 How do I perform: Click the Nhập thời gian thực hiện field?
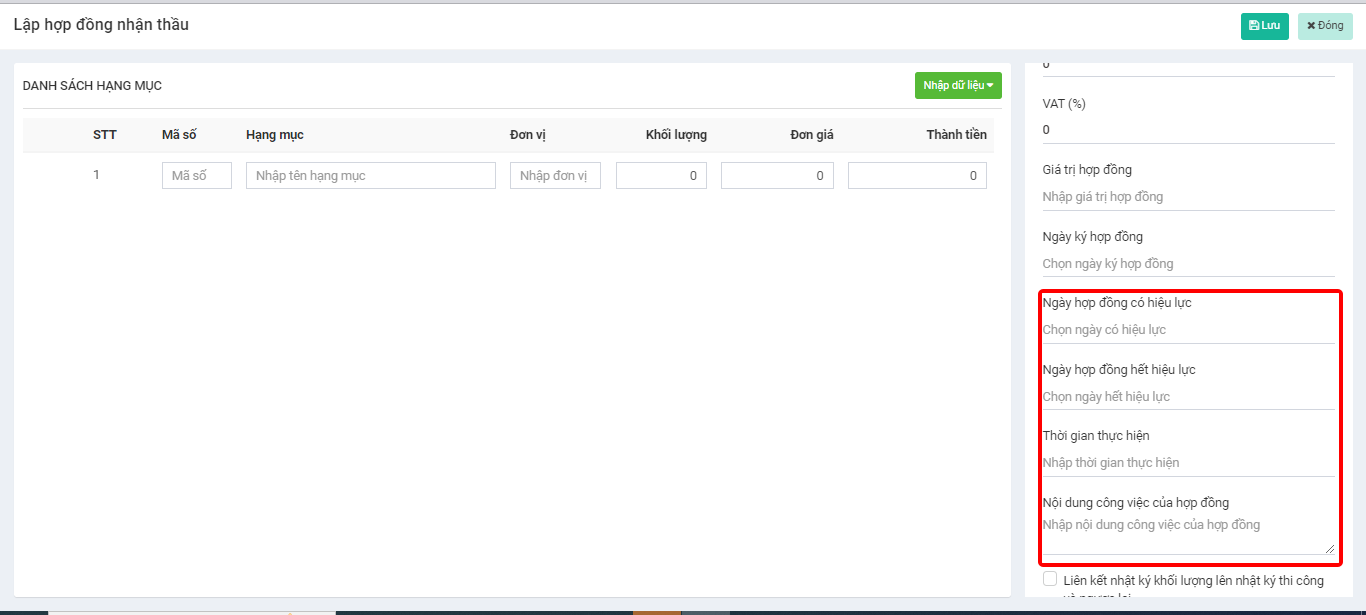[1187, 463]
